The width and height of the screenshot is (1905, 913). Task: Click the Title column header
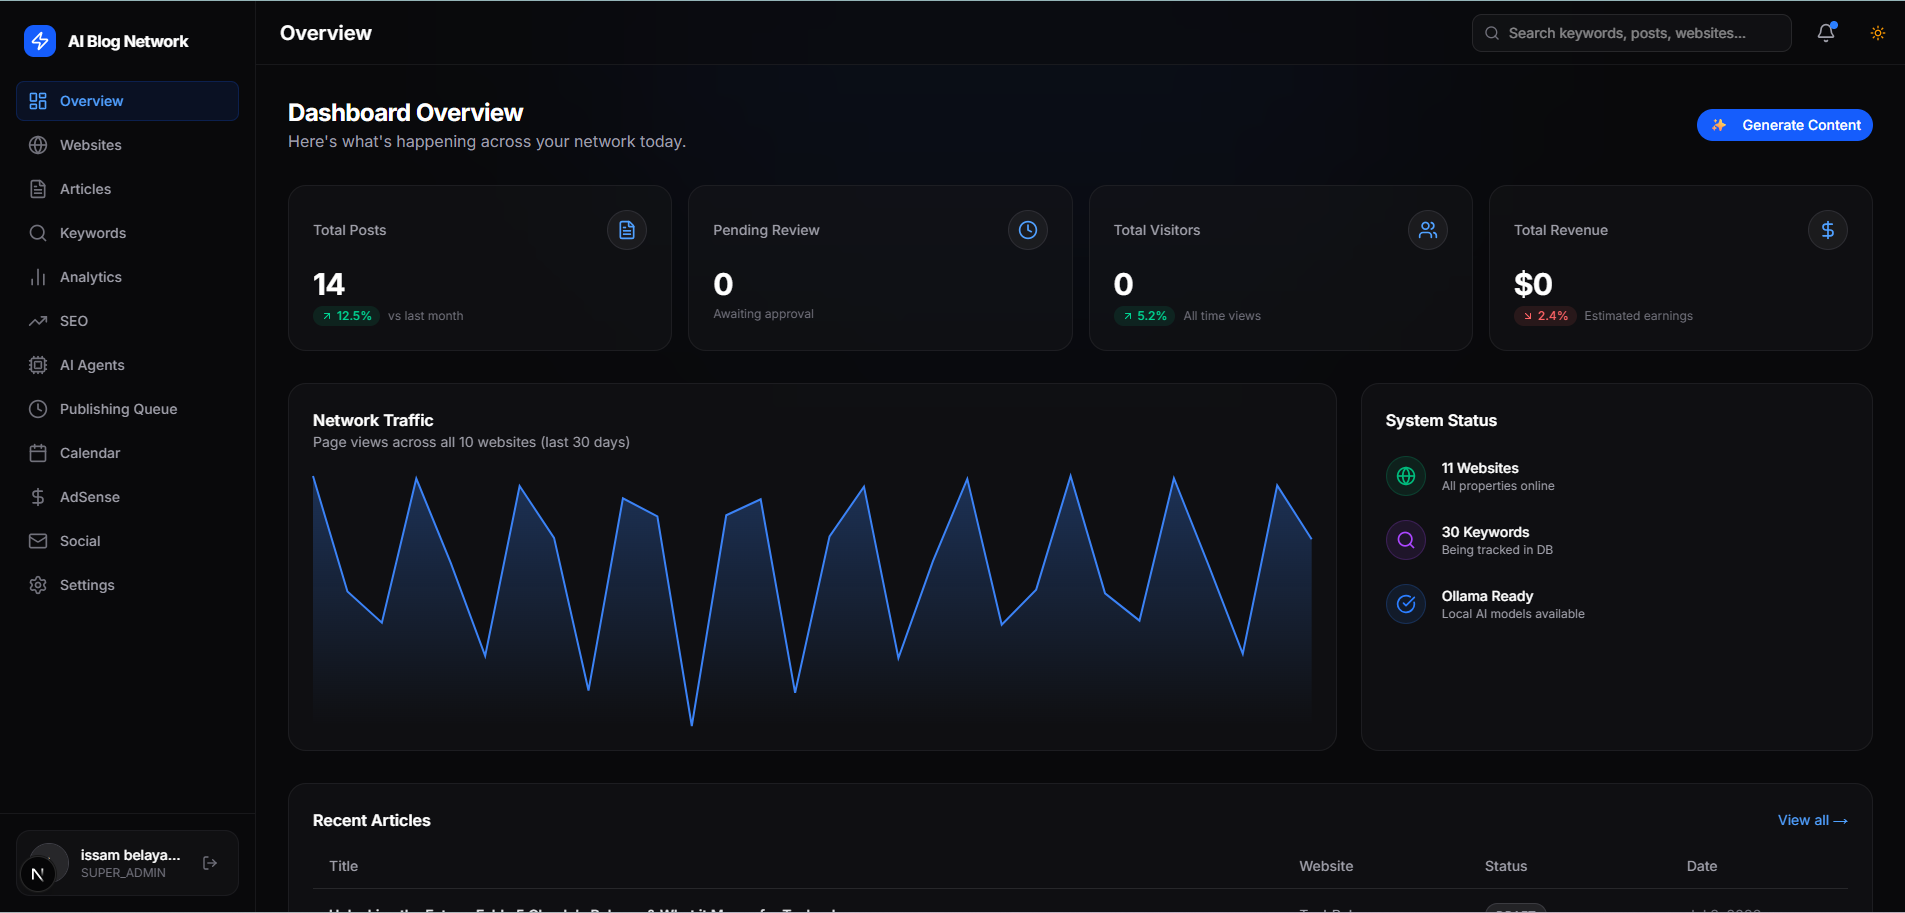(343, 866)
